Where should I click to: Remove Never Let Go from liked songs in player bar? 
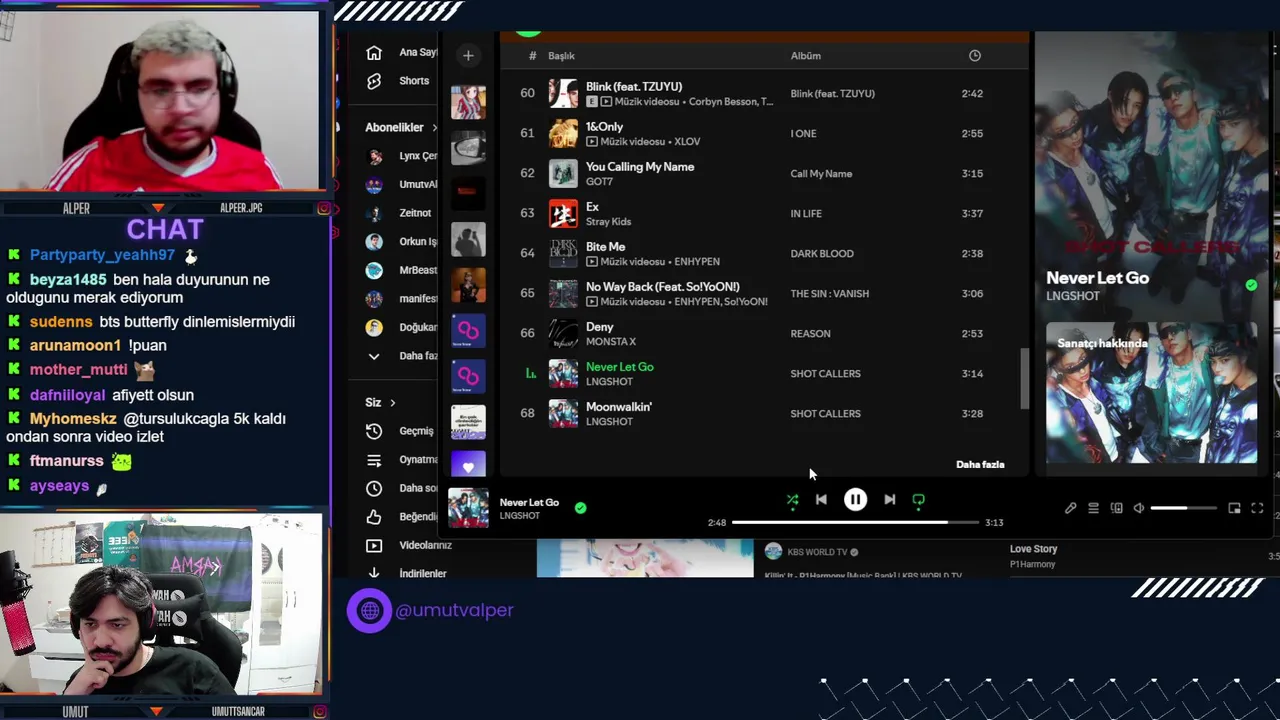[580, 508]
